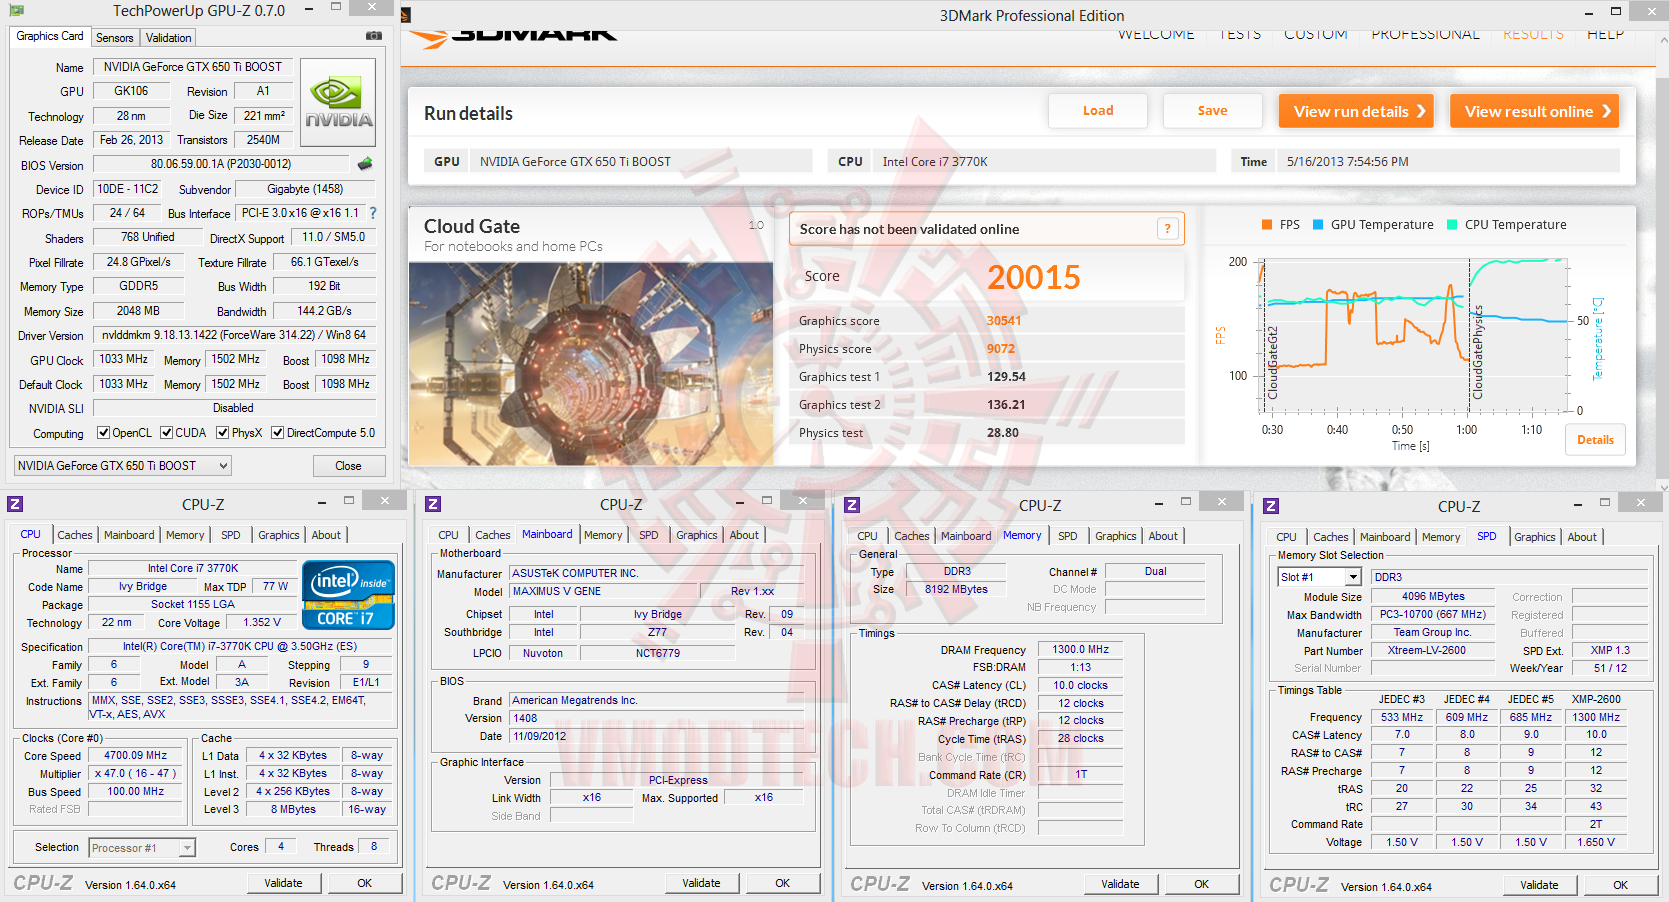1669x902 pixels.
Task: Click the 3DMark vertical scrollbar down arrow
Action: pos(1663,487)
